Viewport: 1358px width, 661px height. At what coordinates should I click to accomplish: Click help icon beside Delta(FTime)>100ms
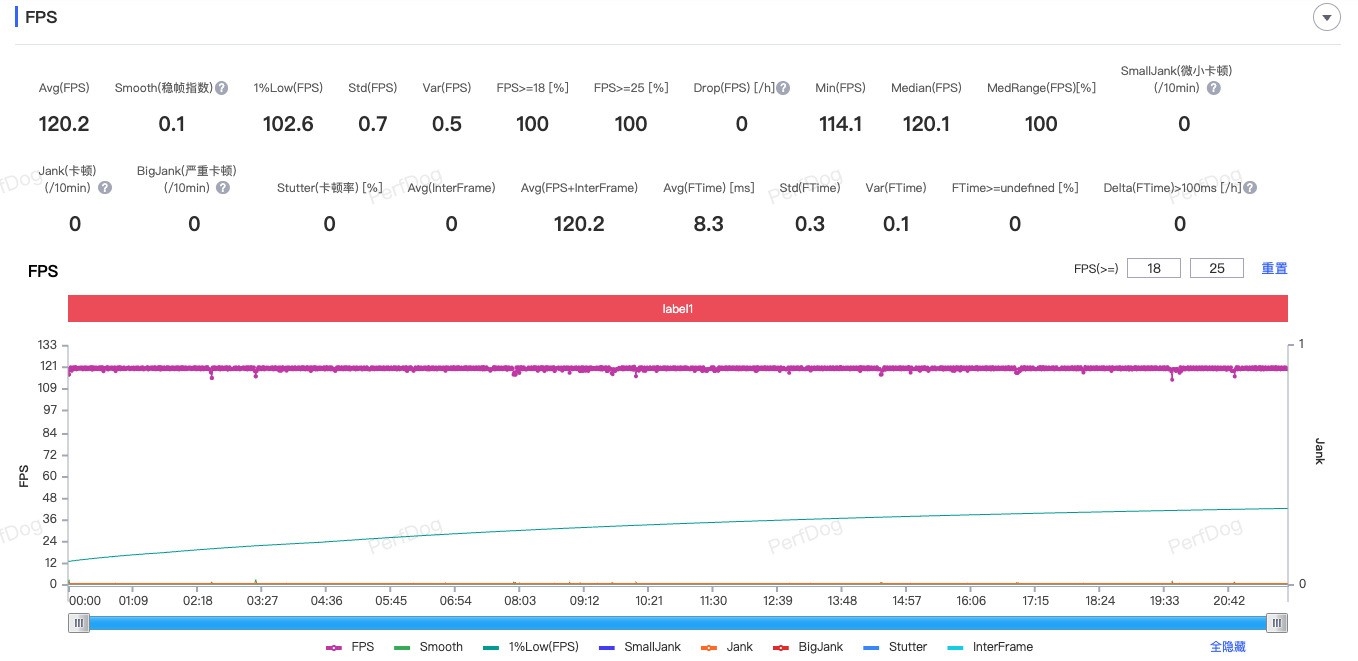[1250, 188]
